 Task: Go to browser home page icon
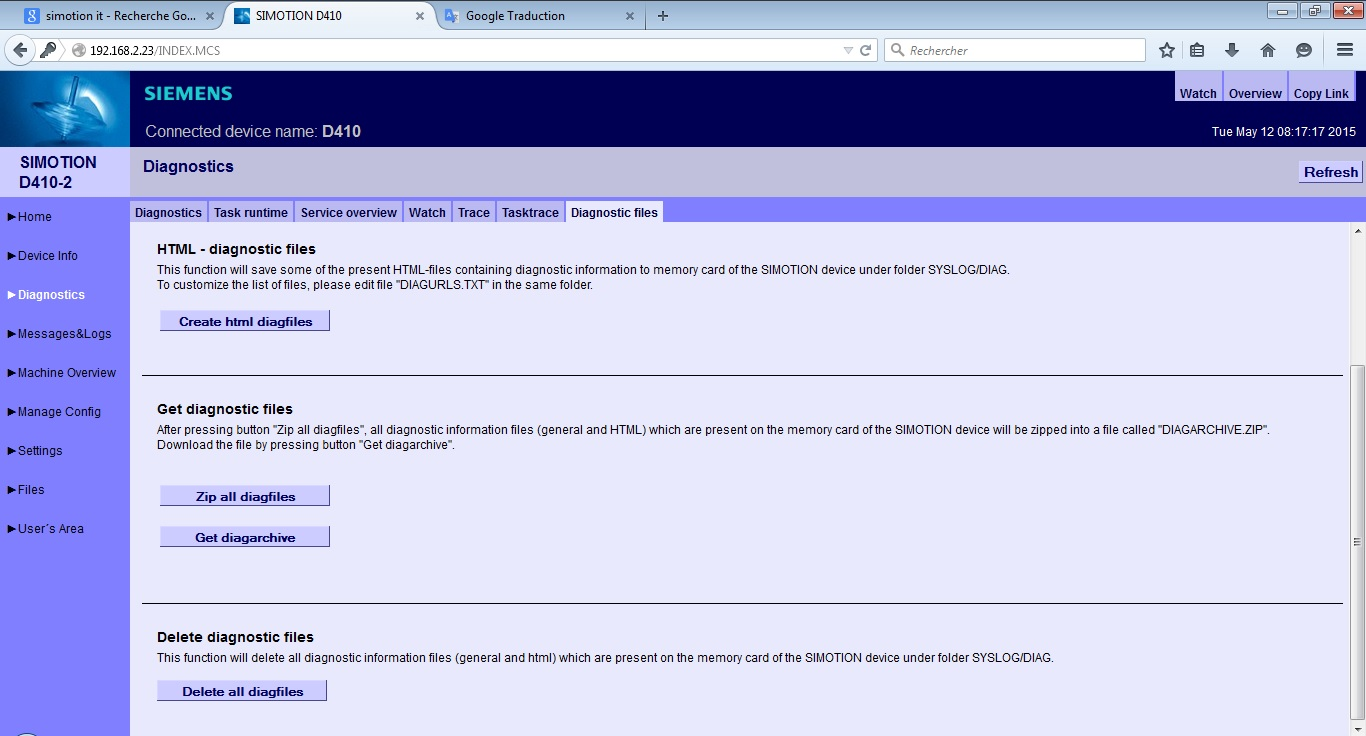pos(1267,50)
